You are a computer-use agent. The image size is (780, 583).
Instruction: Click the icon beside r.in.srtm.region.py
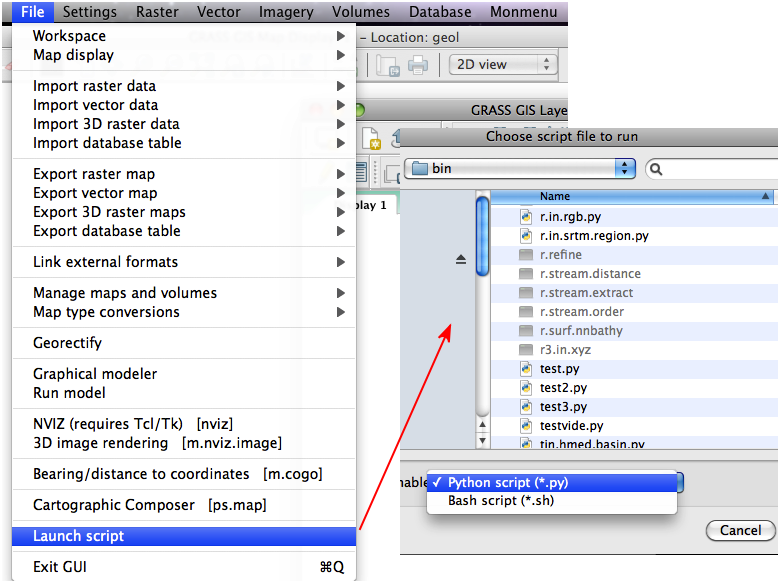[x=526, y=236]
